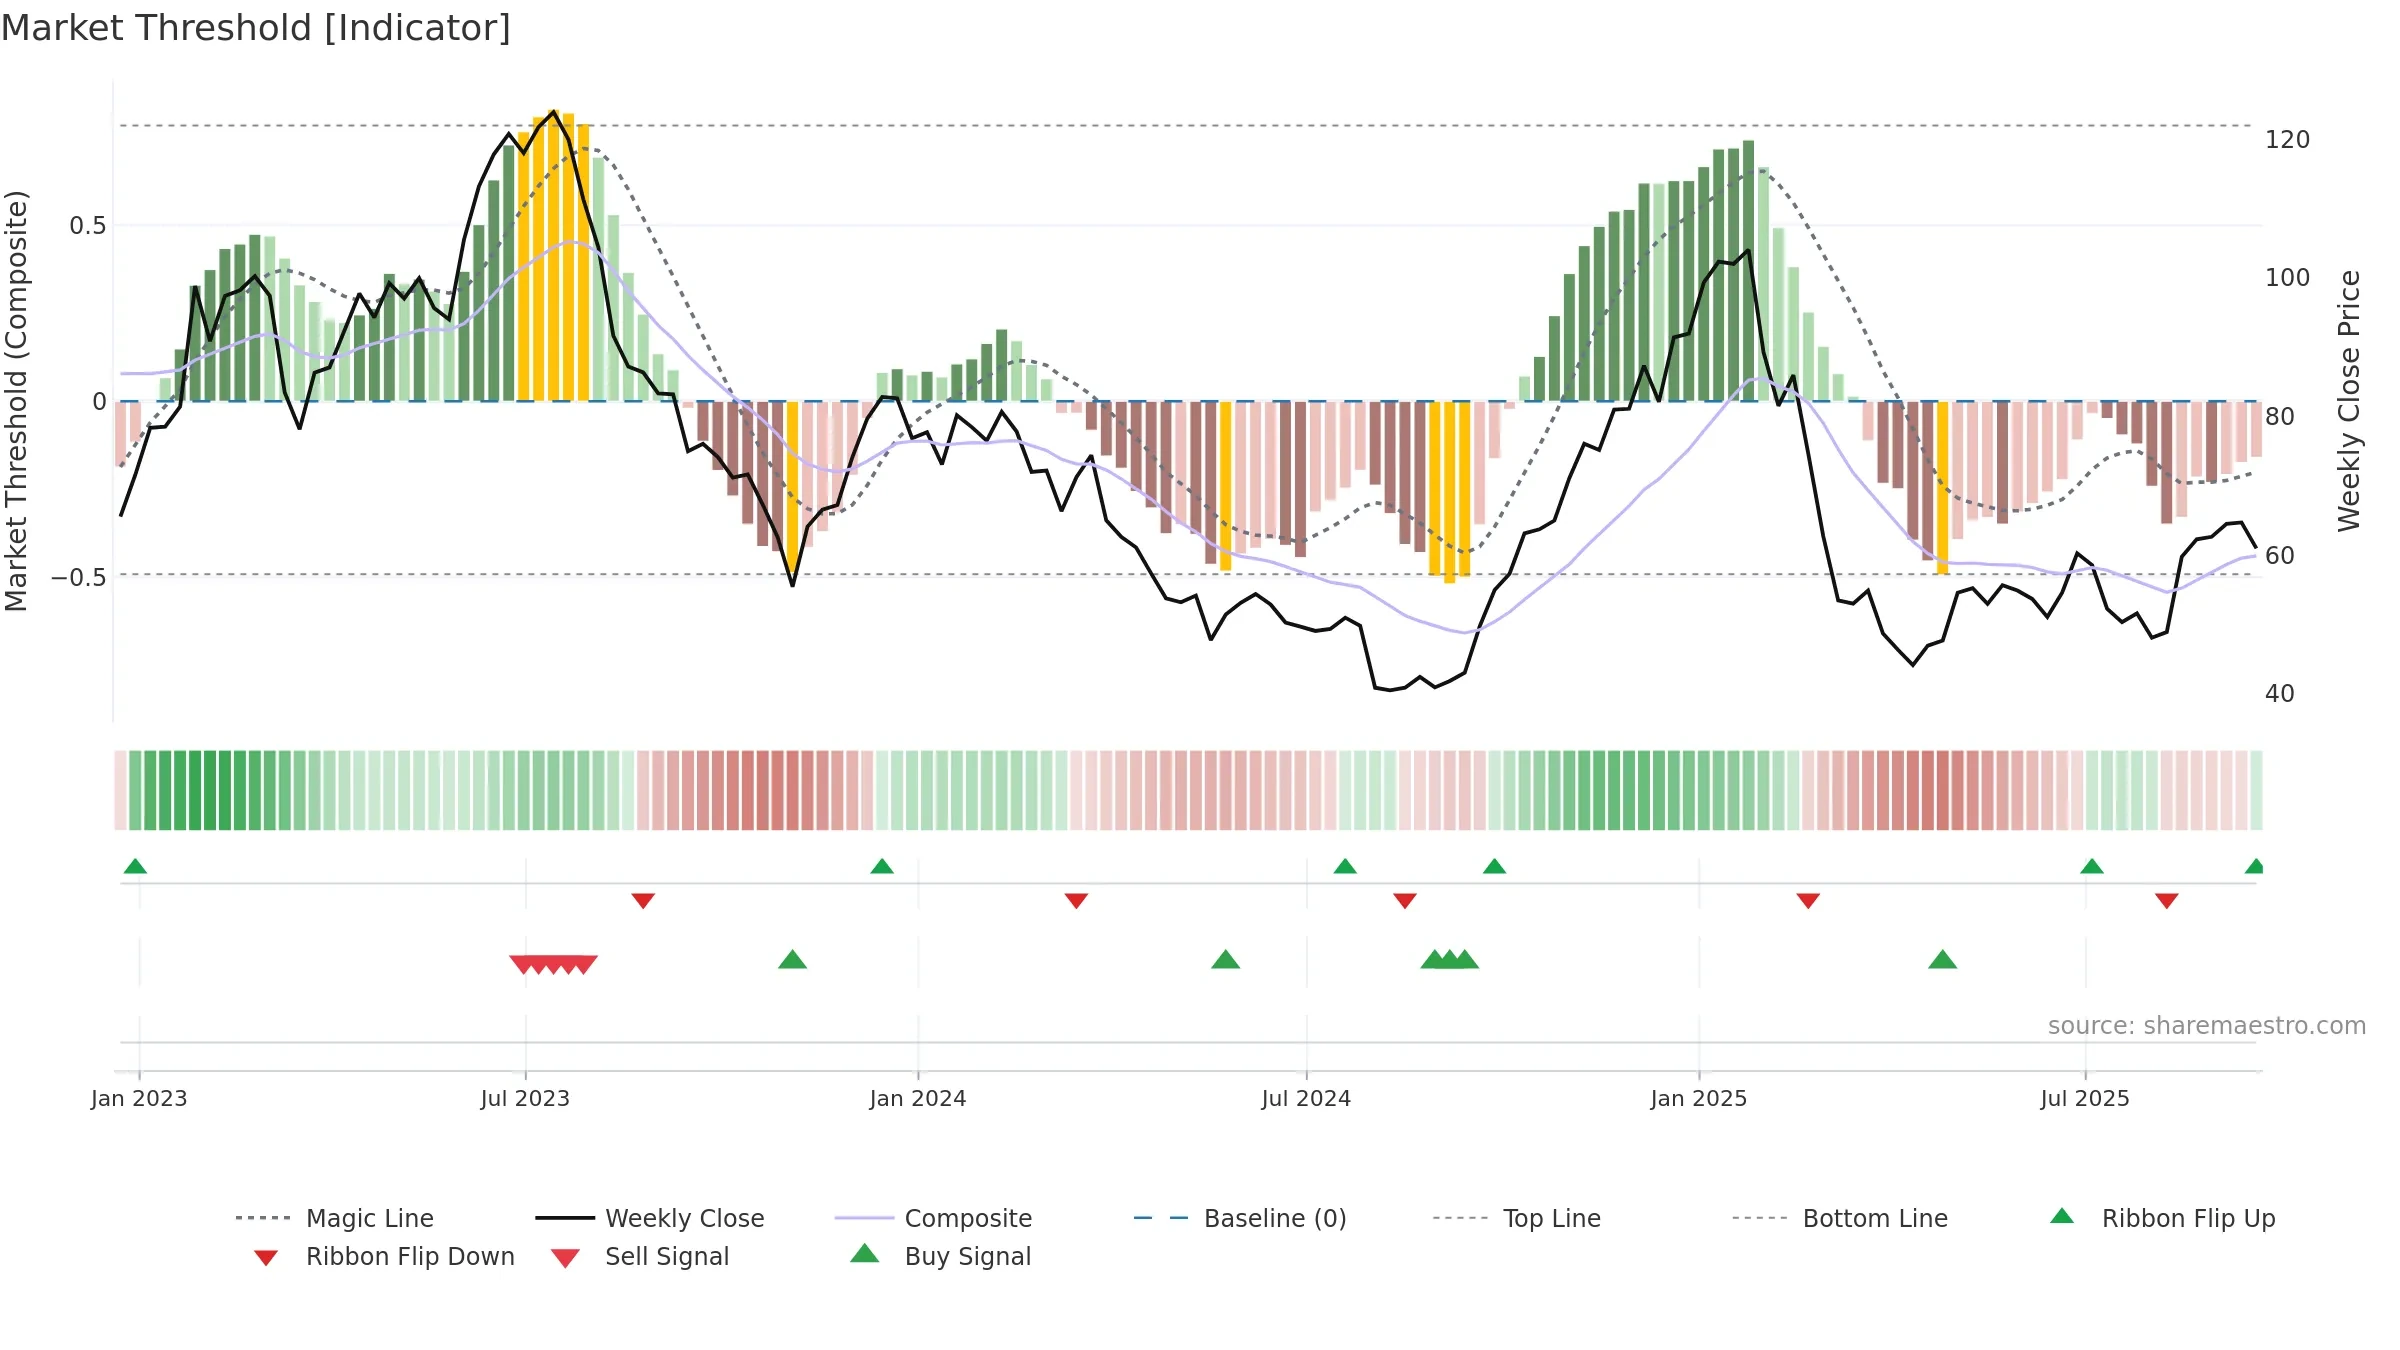
Task: Toggle the Sell Signal legend entry
Action: (640, 1257)
